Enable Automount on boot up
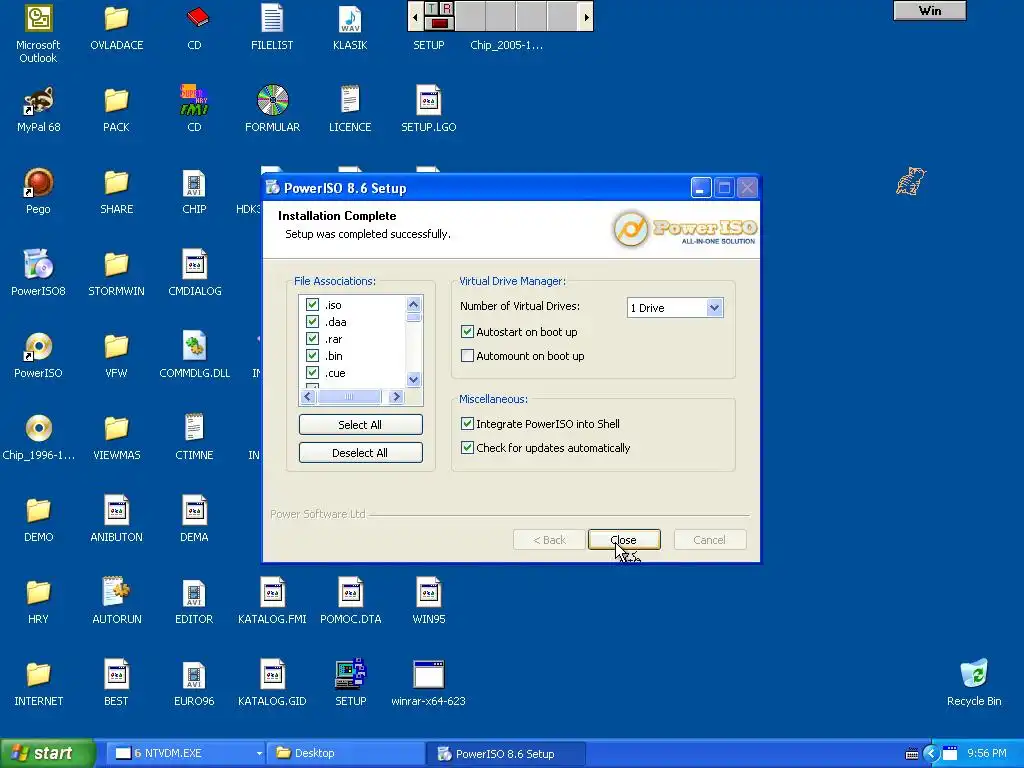This screenshot has height=768, width=1024. 467,356
